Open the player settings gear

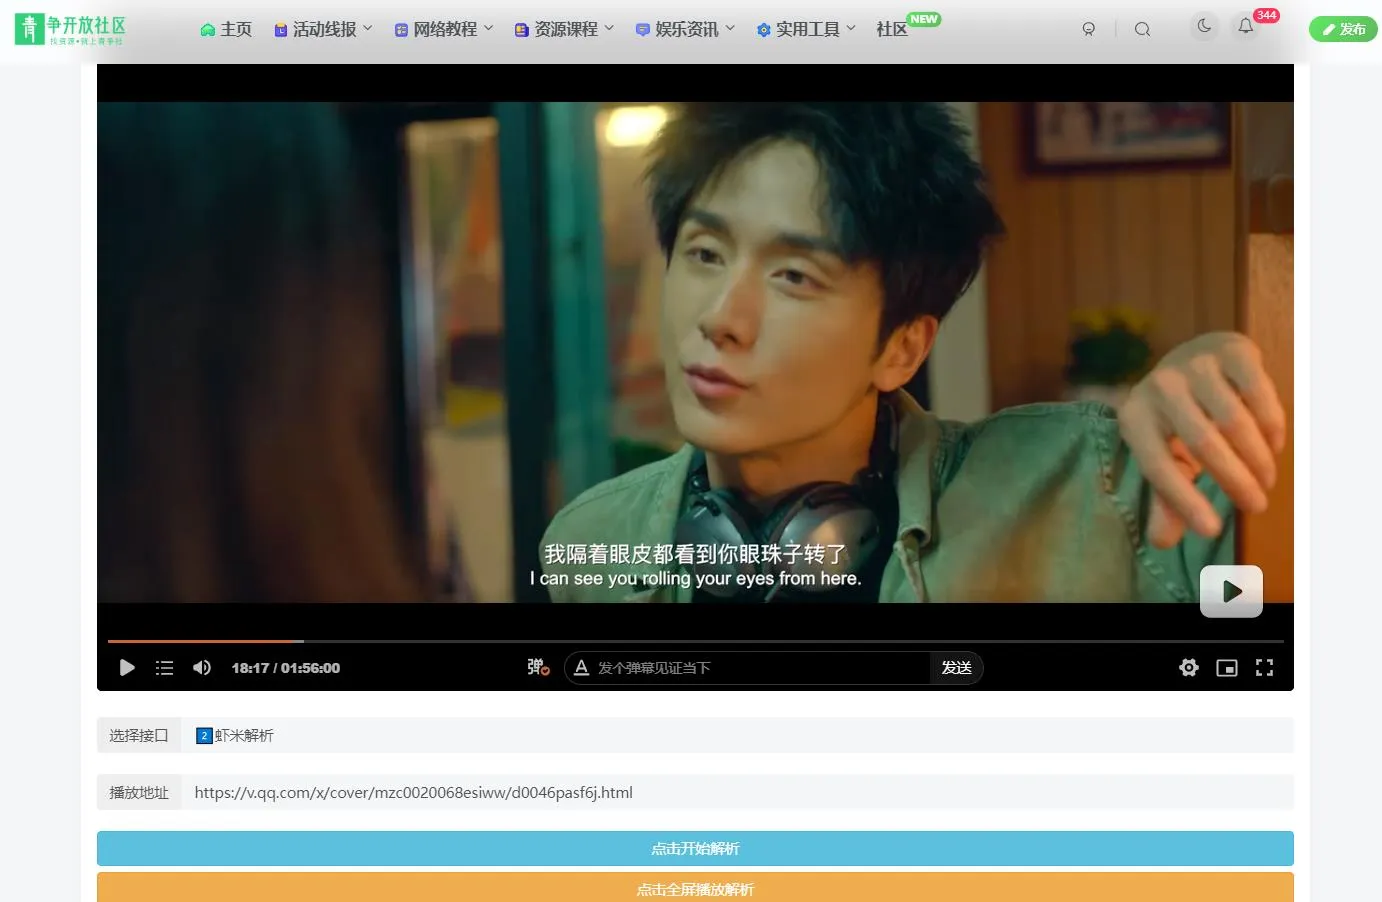click(1189, 668)
